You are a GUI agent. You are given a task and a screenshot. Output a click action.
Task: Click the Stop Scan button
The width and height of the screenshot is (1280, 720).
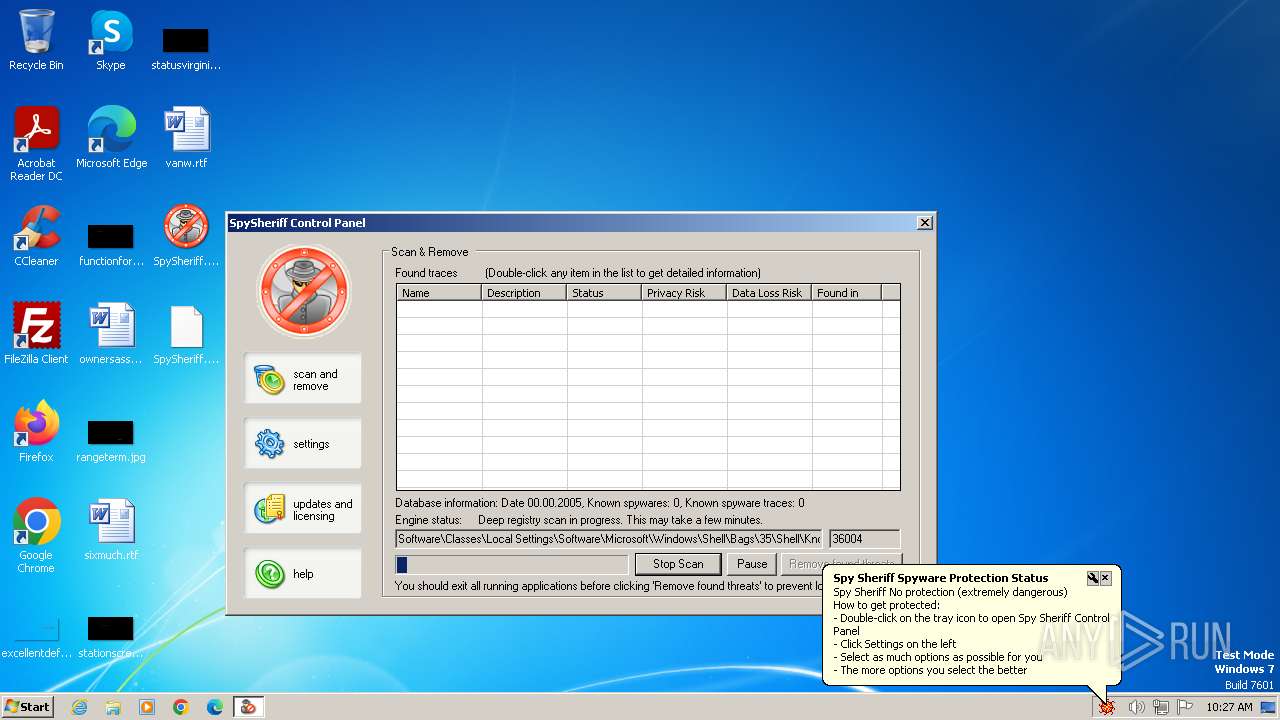pyautogui.click(x=677, y=564)
